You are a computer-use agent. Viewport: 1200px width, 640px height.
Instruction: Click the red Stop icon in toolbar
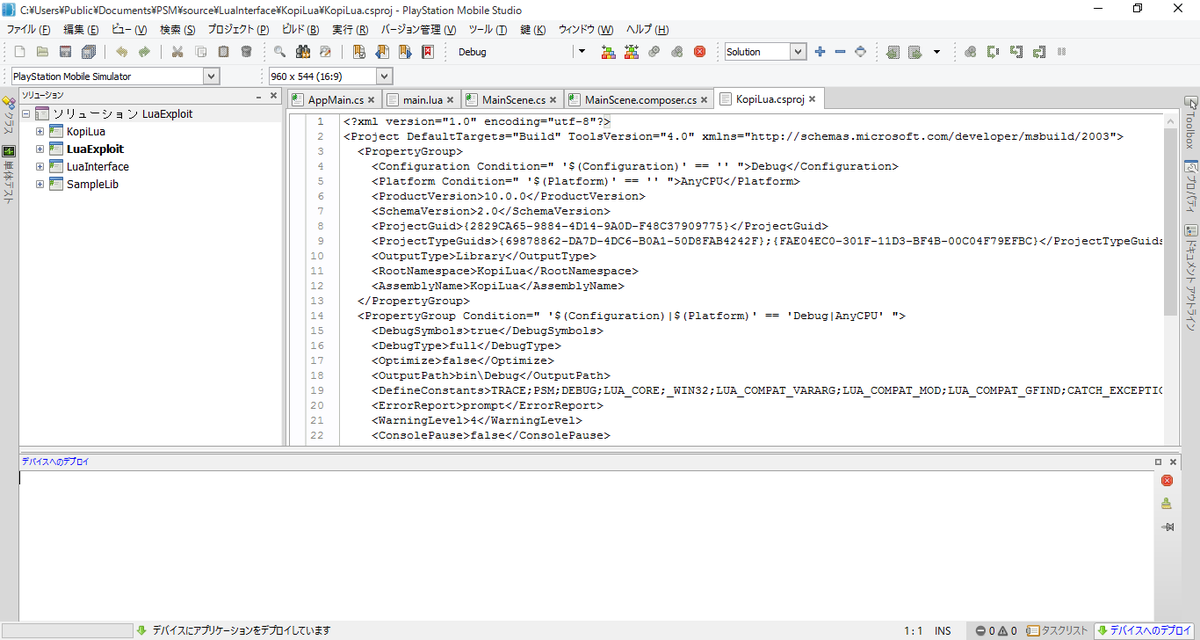point(700,52)
